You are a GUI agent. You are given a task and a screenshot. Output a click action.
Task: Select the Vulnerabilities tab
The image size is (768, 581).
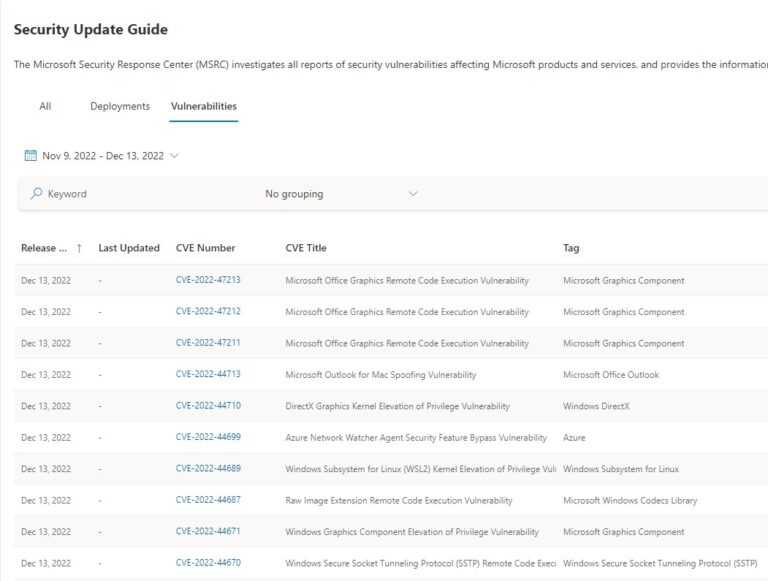(x=204, y=106)
